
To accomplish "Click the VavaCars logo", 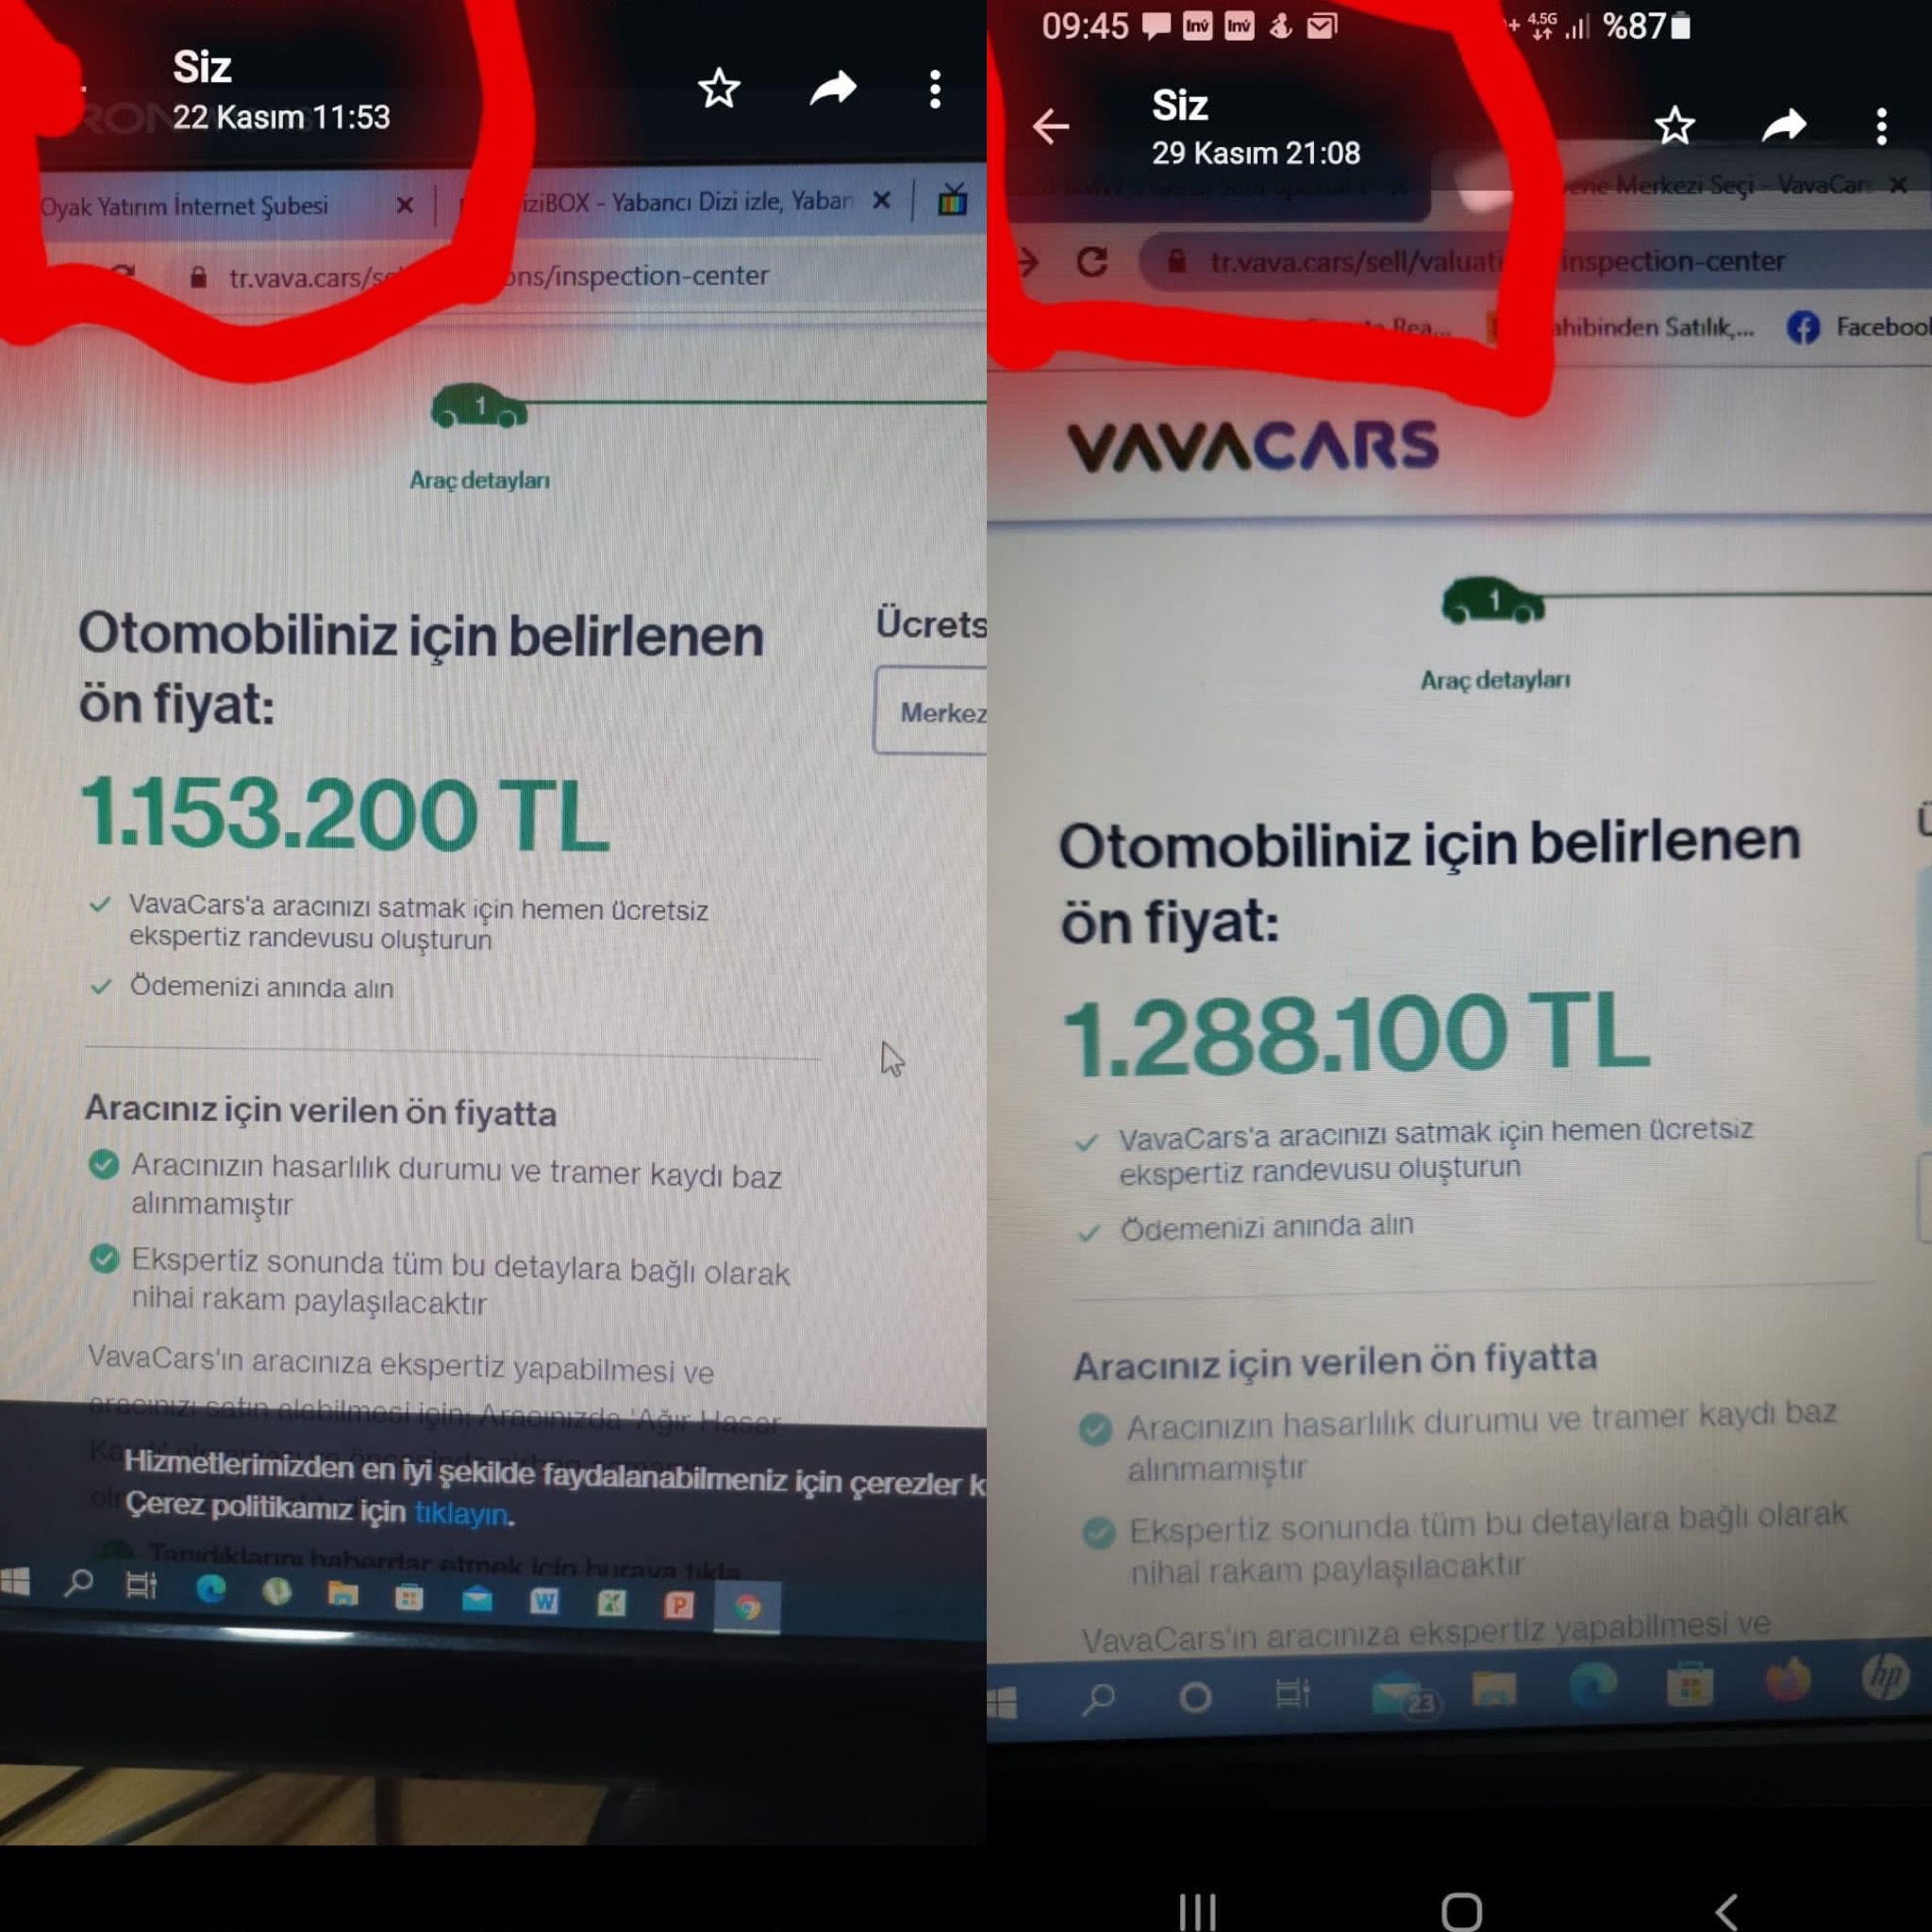I will [x=1253, y=445].
